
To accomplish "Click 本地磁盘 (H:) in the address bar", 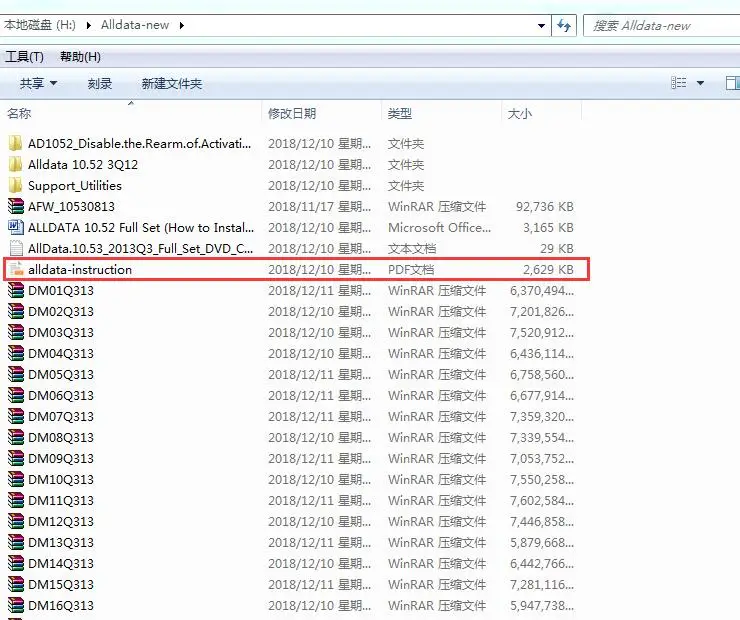I will pyautogui.click(x=40, y=25).
